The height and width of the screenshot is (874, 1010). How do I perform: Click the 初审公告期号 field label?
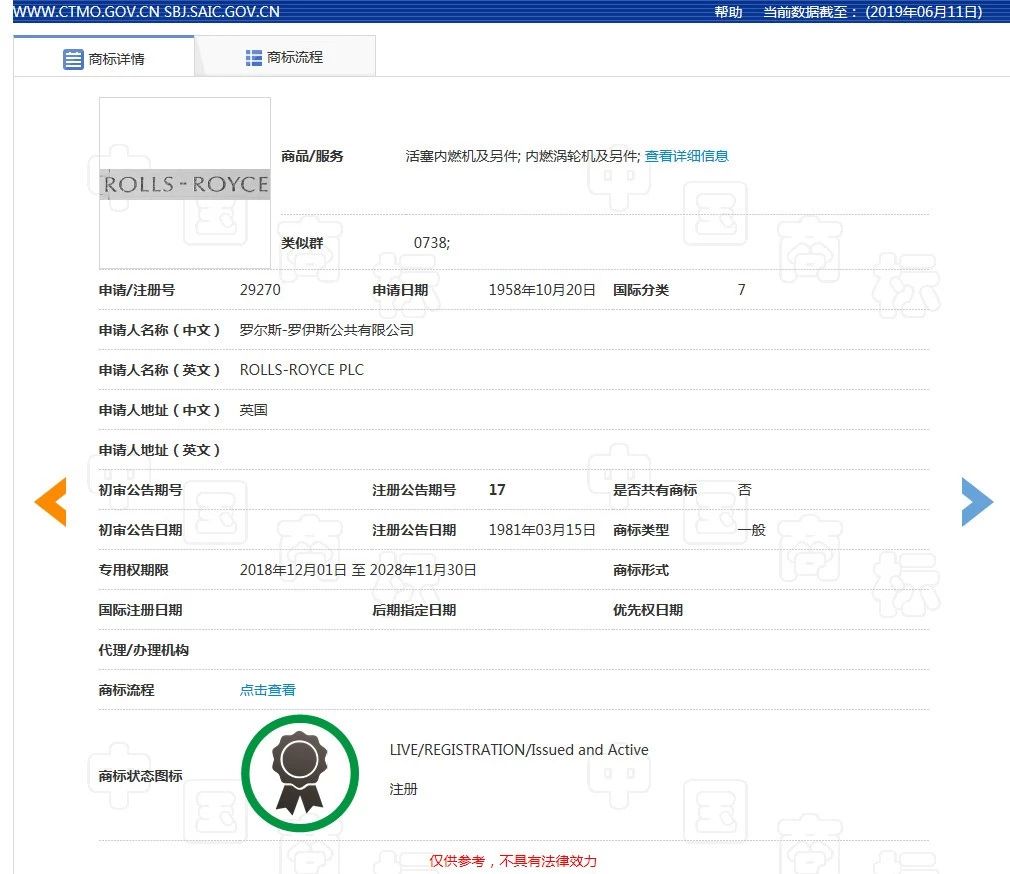click(x=140, y=489)
